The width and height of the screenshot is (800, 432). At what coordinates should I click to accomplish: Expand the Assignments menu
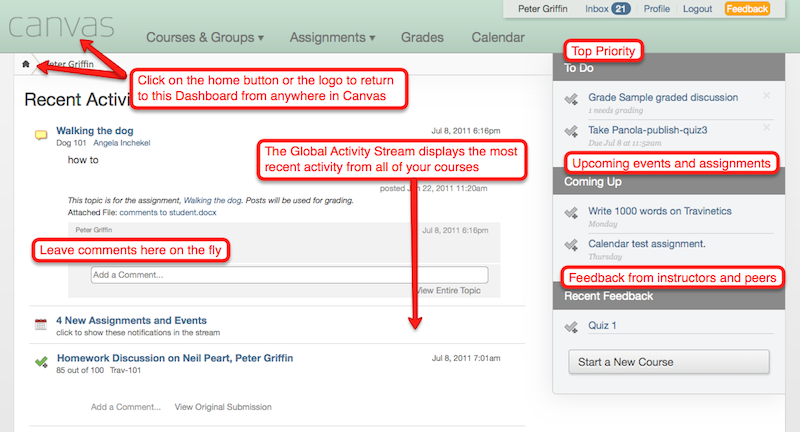(x=332, y=37)
